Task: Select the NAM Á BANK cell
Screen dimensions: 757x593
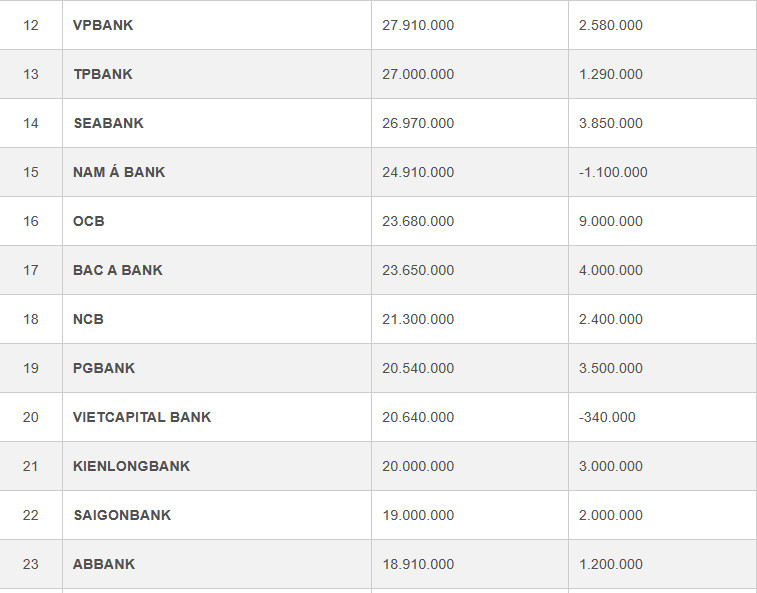Action: (119, 172)
